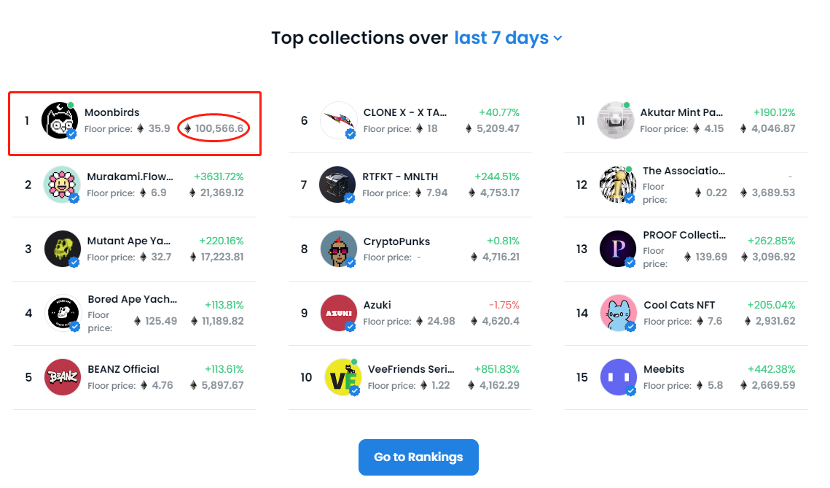The height and width of the screenshot is (488, 830).
Task: Select the Mutant Ape Yacht Club avatar
Action: (x=62, y=249)
